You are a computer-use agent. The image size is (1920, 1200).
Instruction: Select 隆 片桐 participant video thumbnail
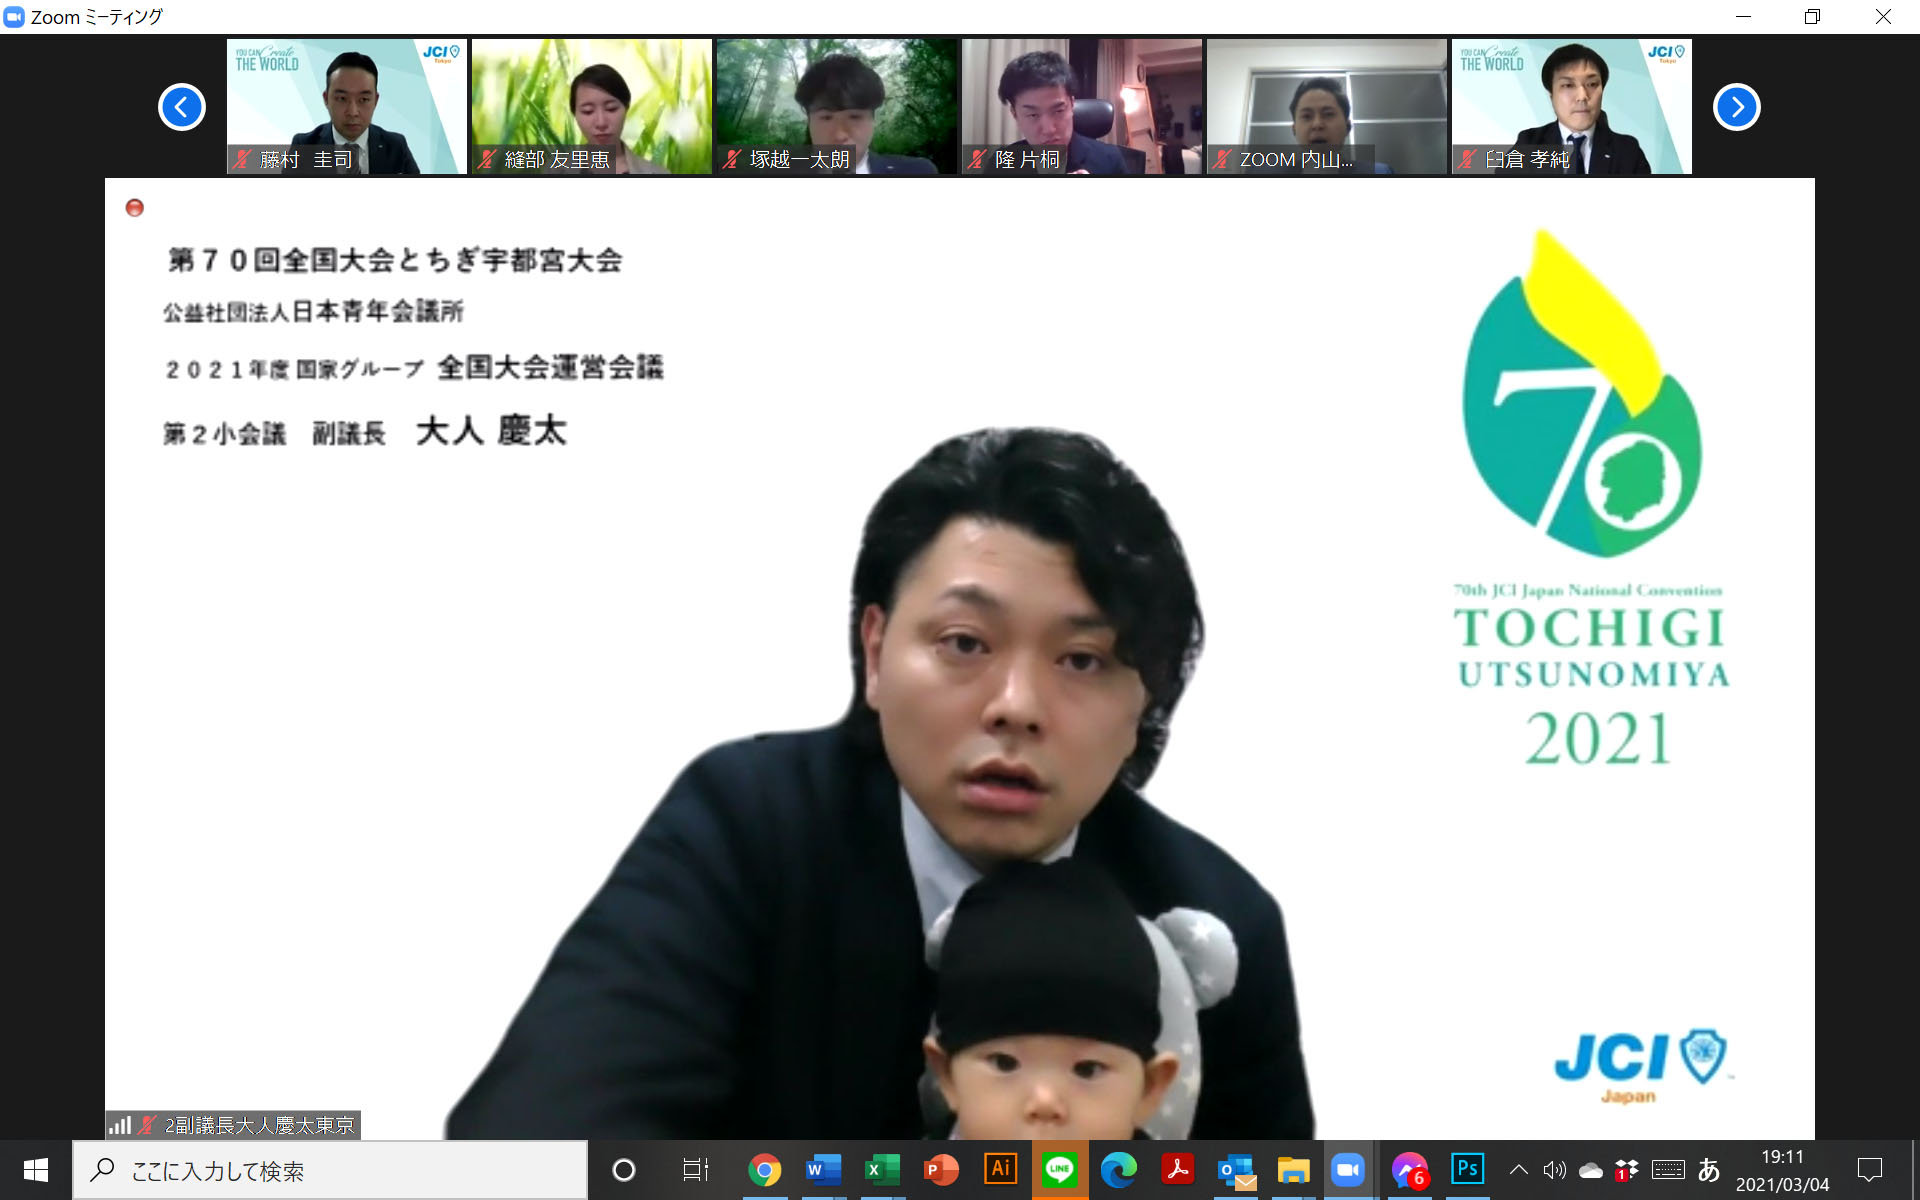click(1081, 106)
